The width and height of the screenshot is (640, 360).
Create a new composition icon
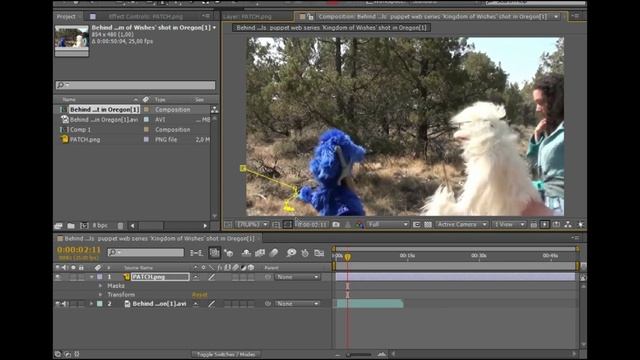[x=84, y=226]
